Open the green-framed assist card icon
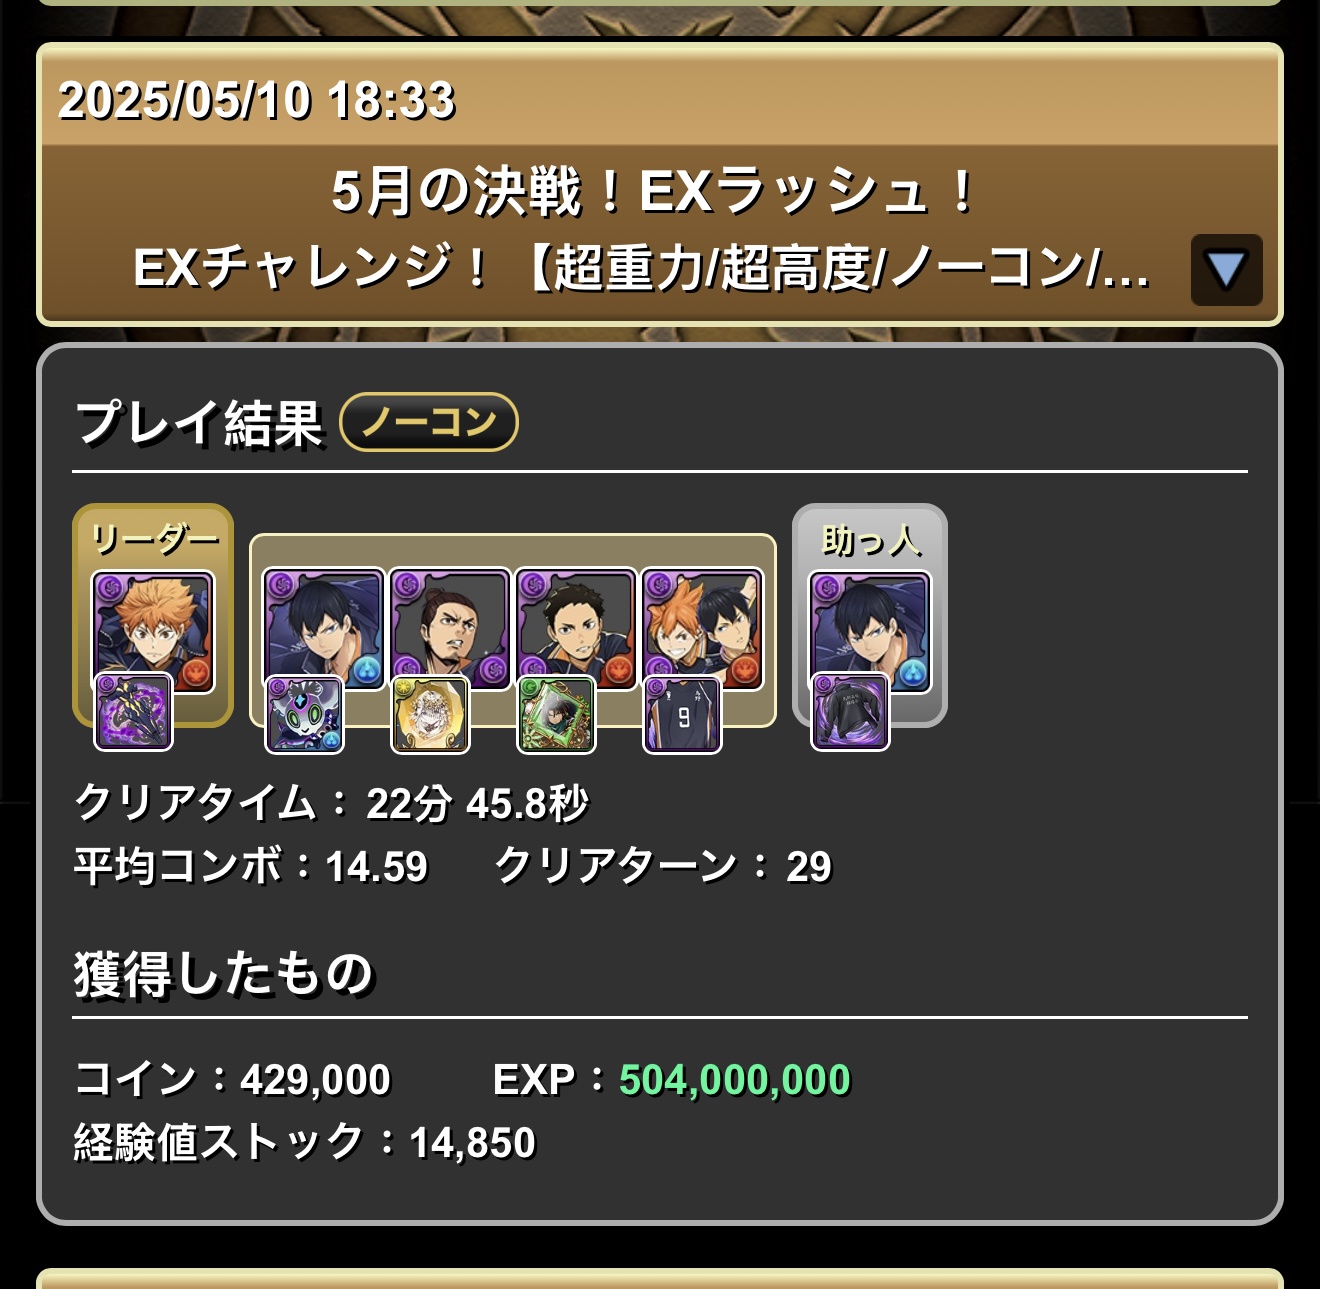This screenshot has width=1320, height=1289. 556,714
